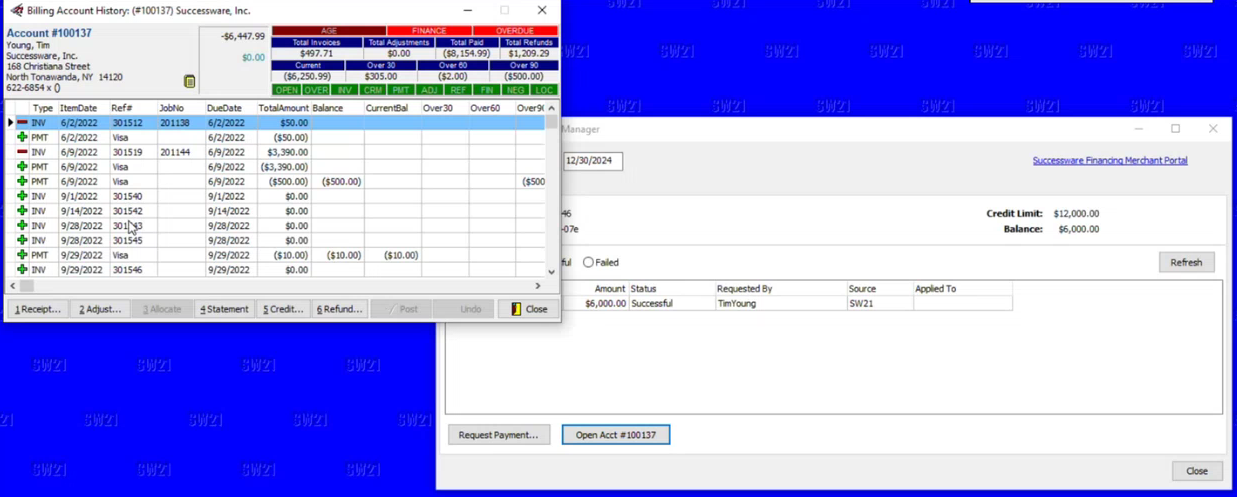This screenshot has height=497, width=1237.
Task: Toggle the INV filter button
Action: tap(344, 90)
